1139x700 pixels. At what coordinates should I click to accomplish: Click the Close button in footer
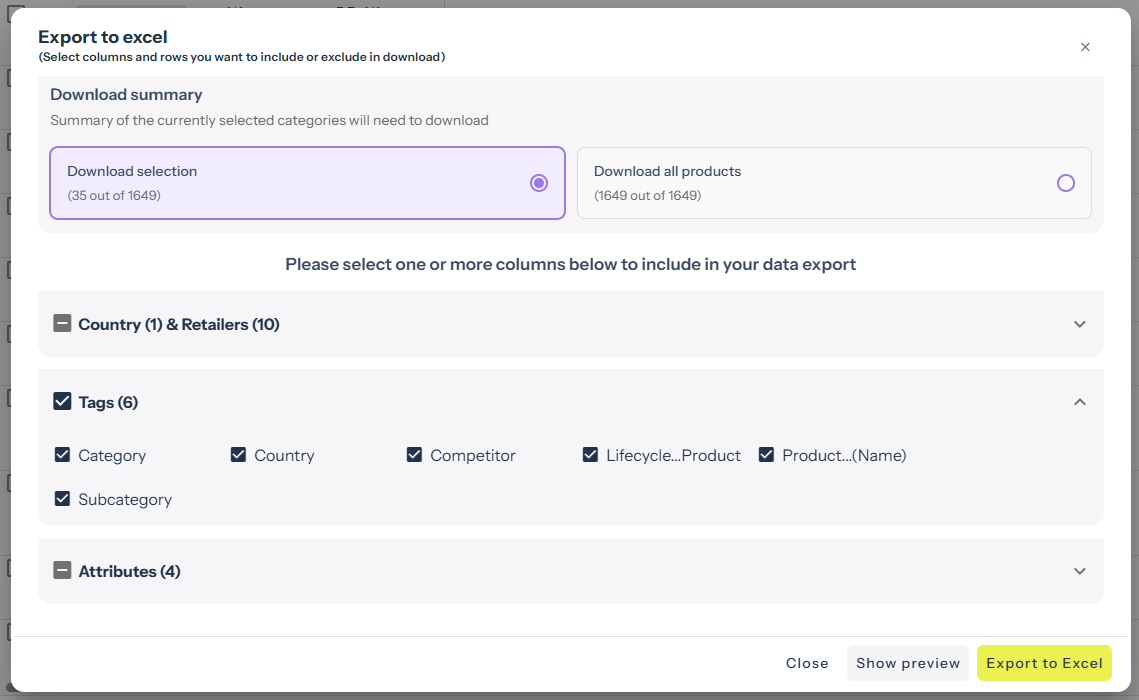[x=807, y=663]
